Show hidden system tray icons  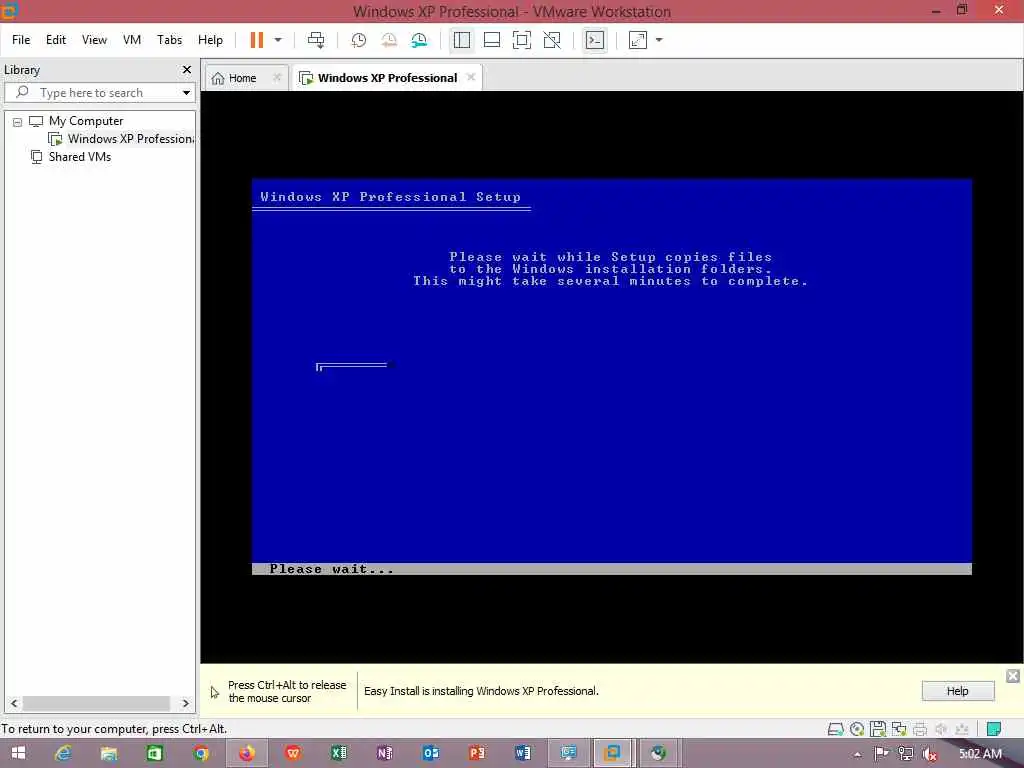857,754
